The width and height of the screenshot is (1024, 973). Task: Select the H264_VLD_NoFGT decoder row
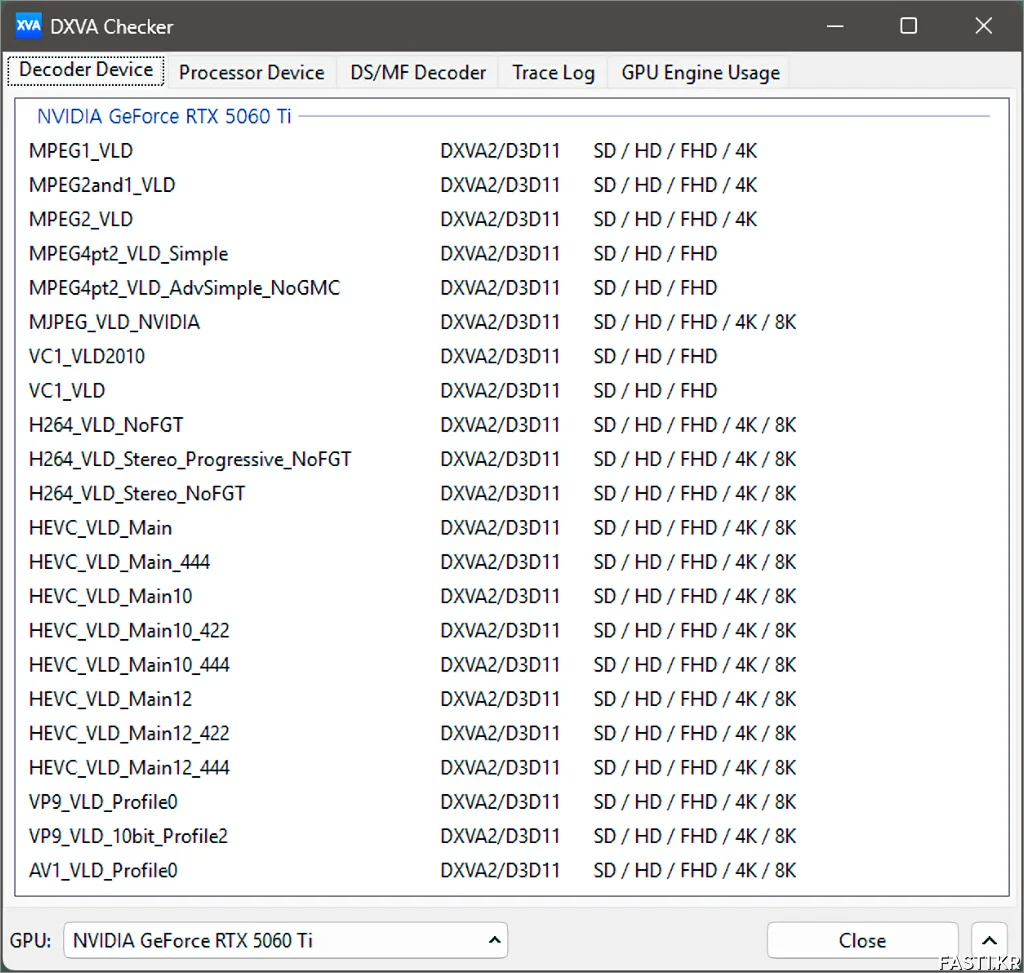pyautogui.click(x=511, y=425)
